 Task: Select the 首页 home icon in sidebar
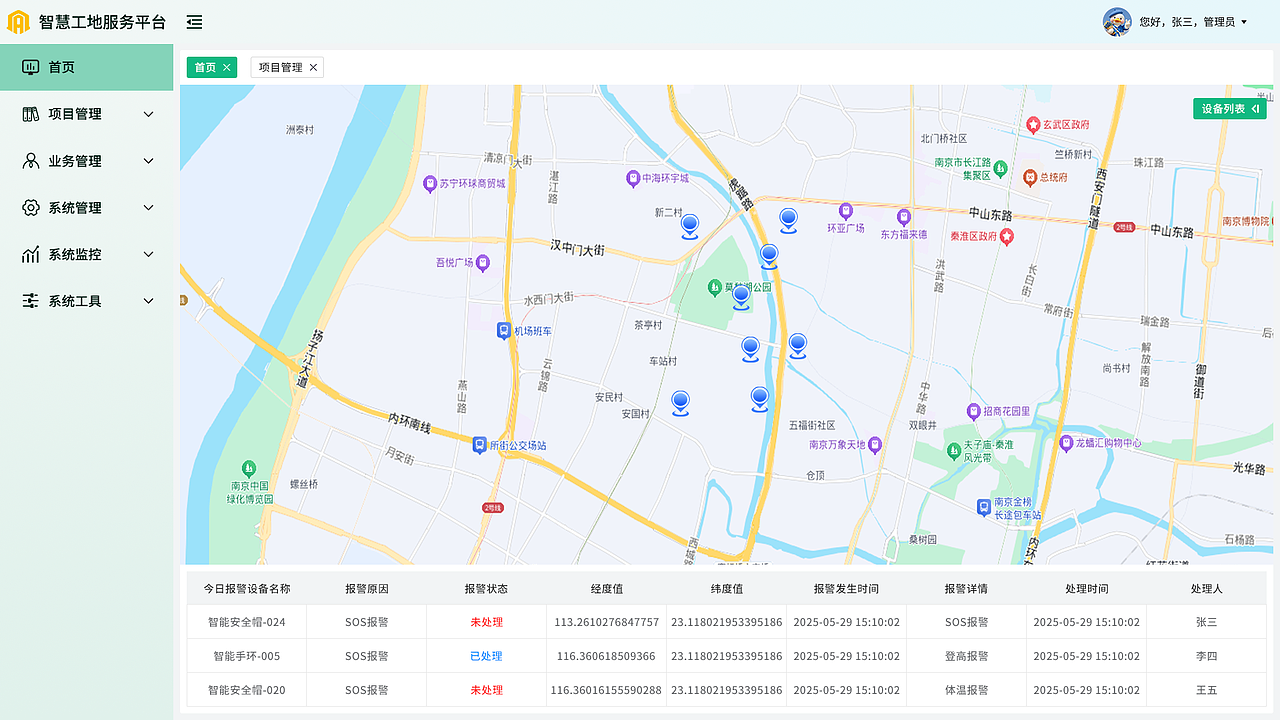click(31, 67)
